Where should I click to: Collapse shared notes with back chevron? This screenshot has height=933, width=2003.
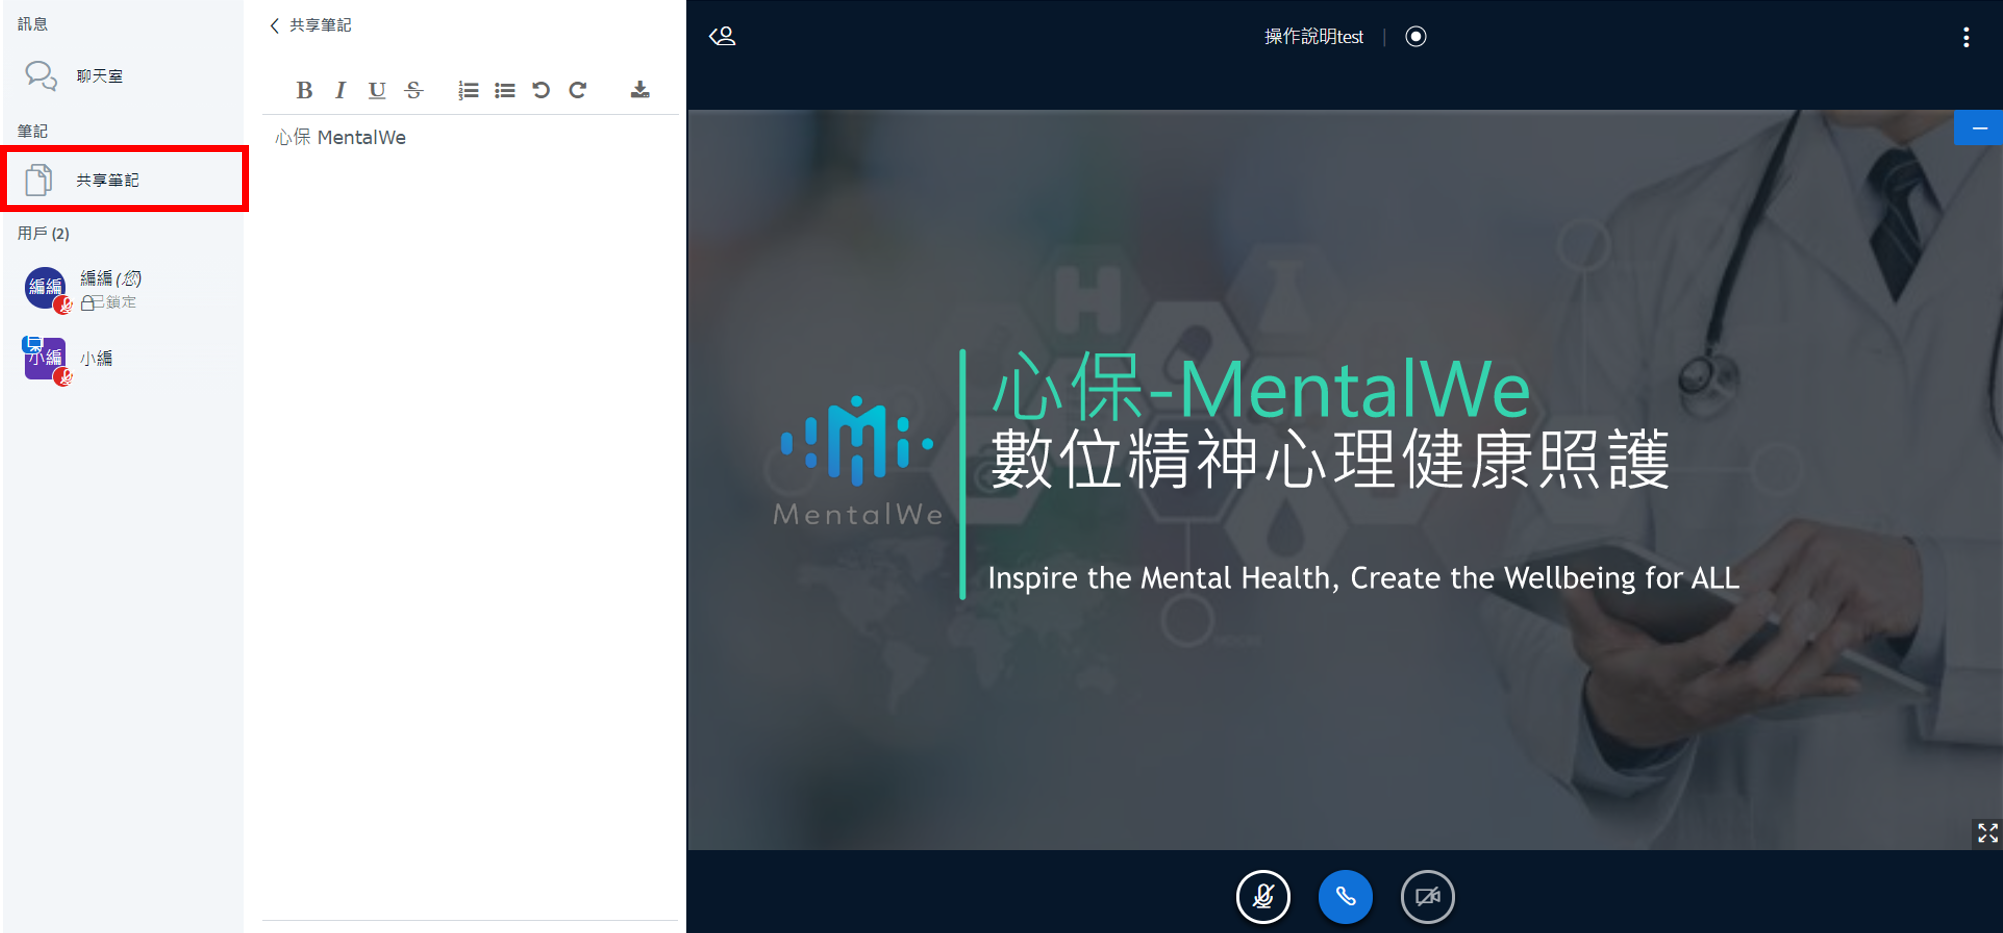tap(275, 26)
